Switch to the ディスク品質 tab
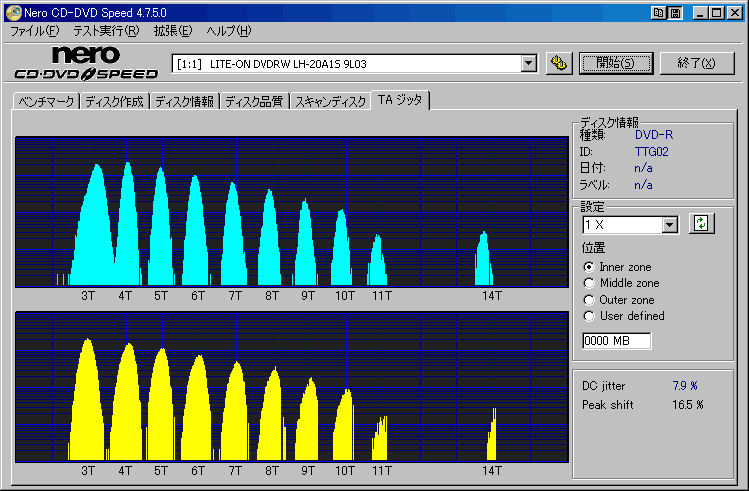Screen dimensions: 749x491 [254, 101]
